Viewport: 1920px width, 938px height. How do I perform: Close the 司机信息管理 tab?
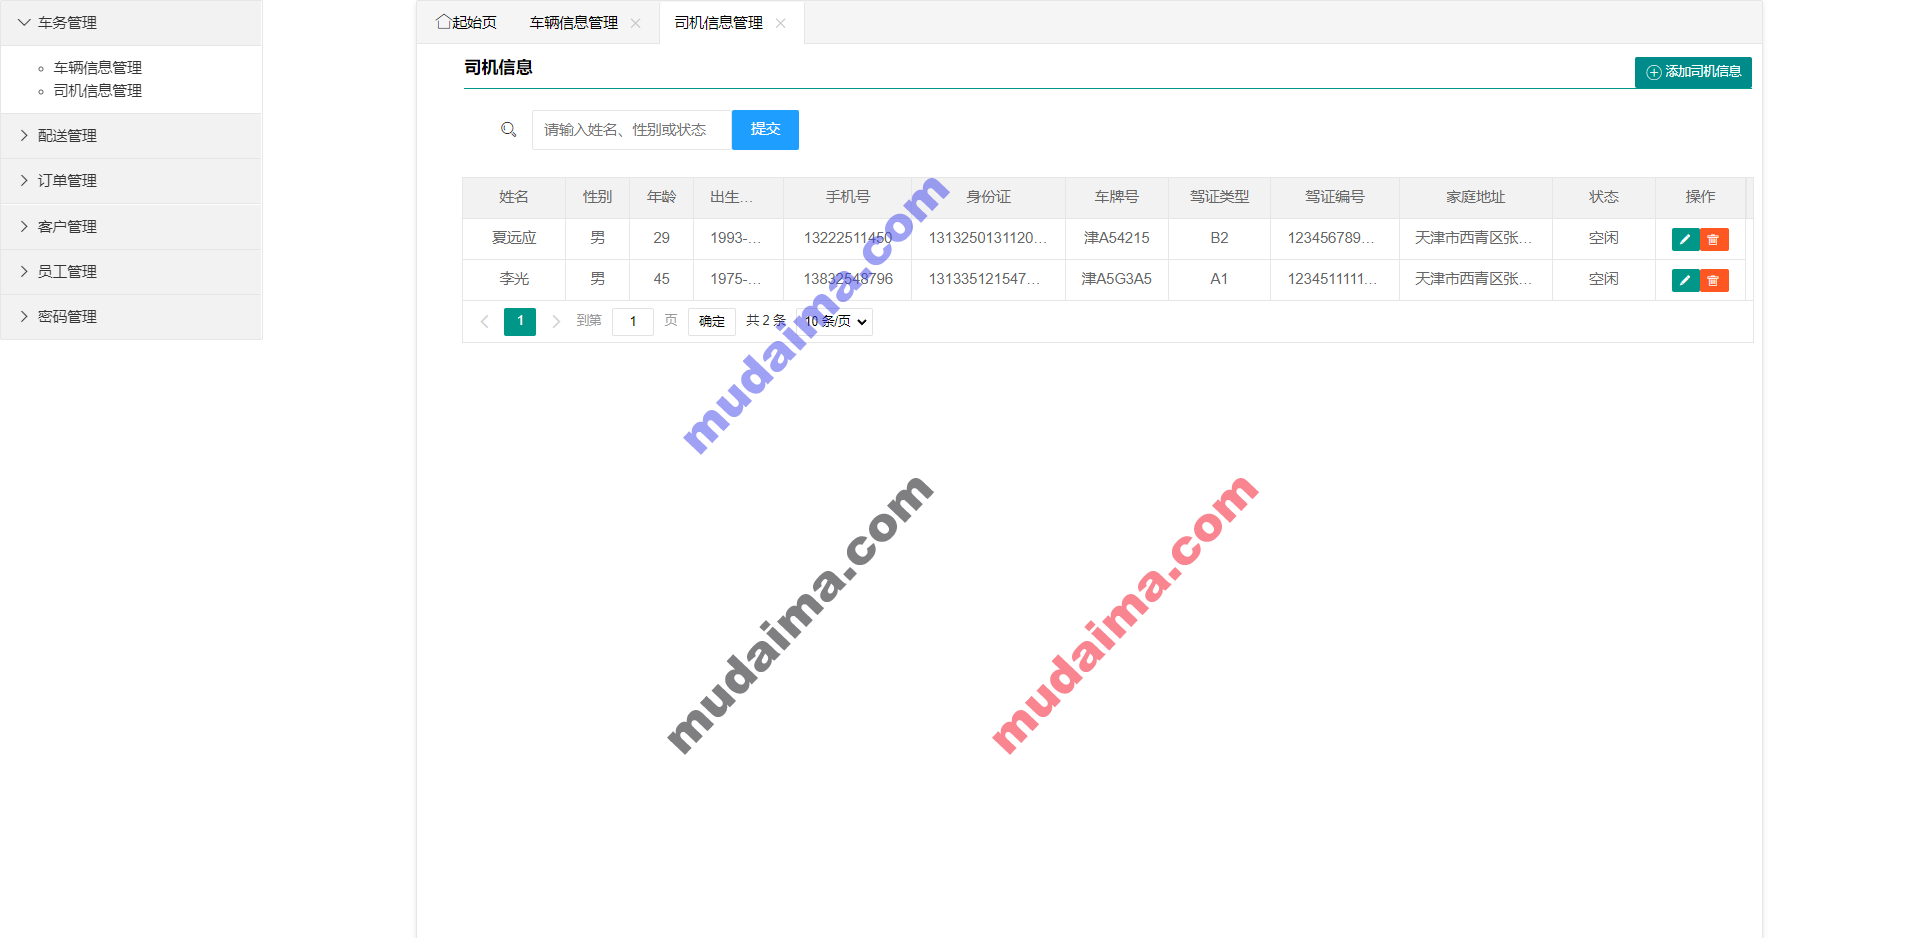[781, 23]
